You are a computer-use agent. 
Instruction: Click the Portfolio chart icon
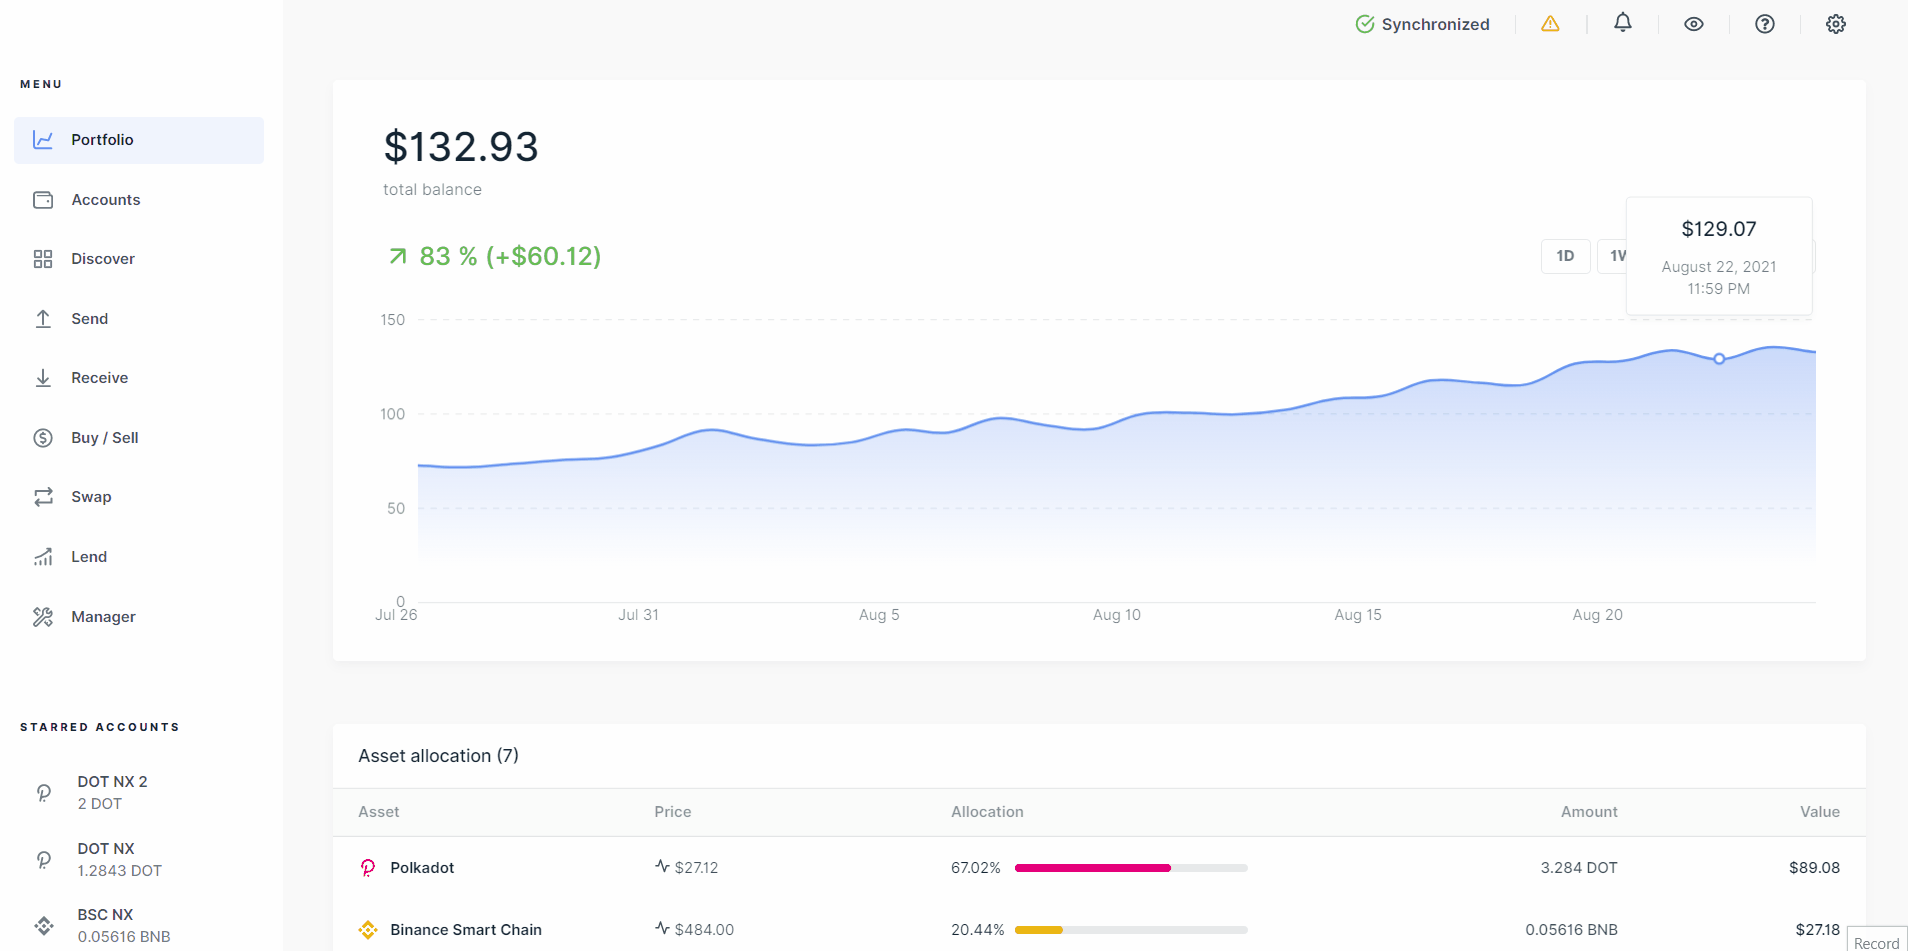(x=43, y=140)
